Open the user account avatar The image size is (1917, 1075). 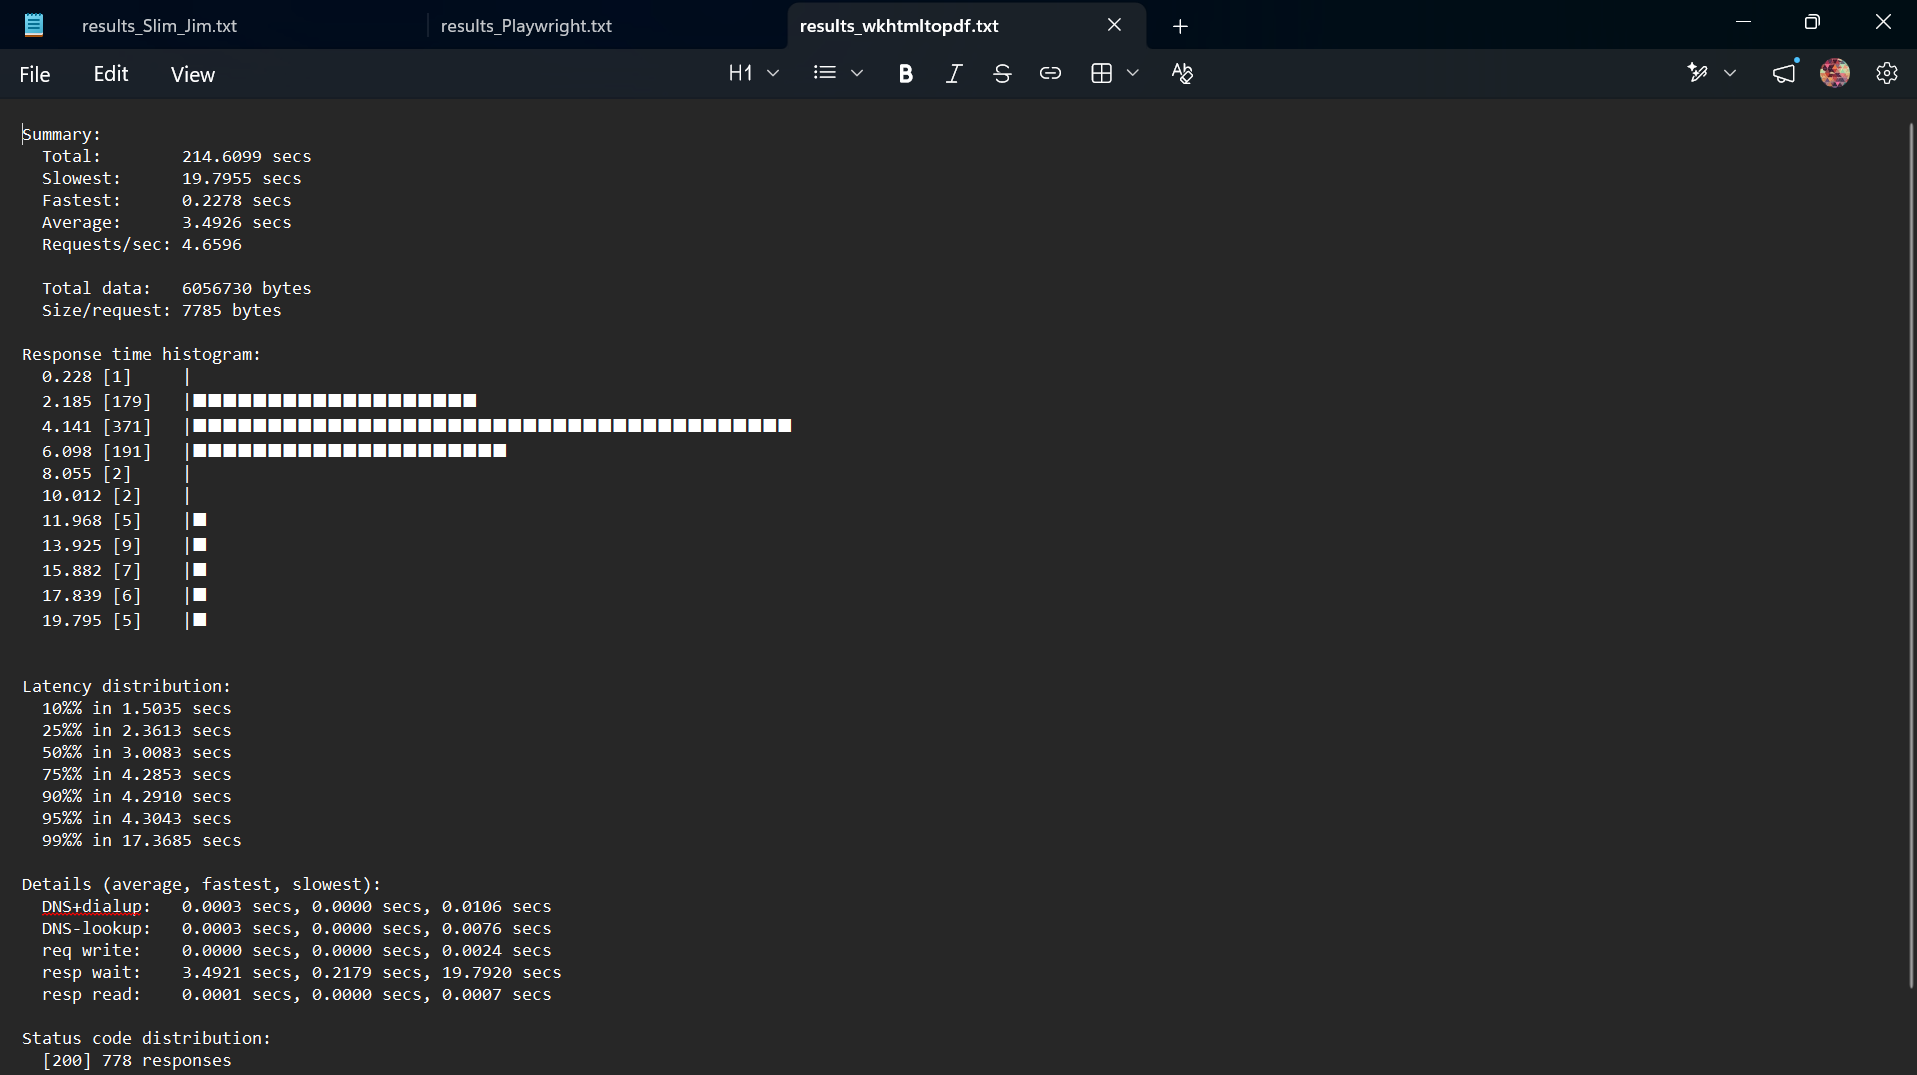click(x=1835, y=73)
